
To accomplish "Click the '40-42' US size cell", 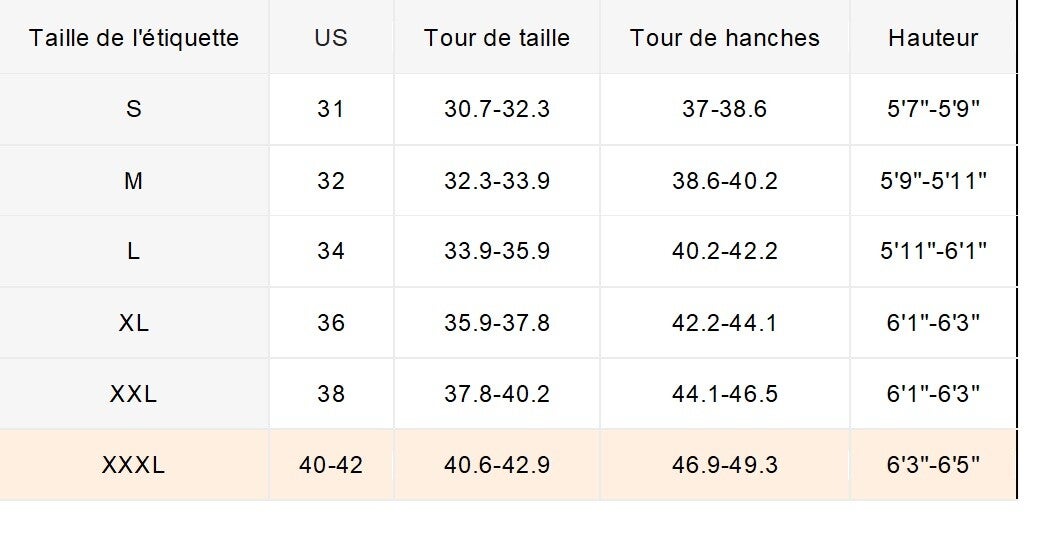I will pyautogui.click(x=331, y=465).
